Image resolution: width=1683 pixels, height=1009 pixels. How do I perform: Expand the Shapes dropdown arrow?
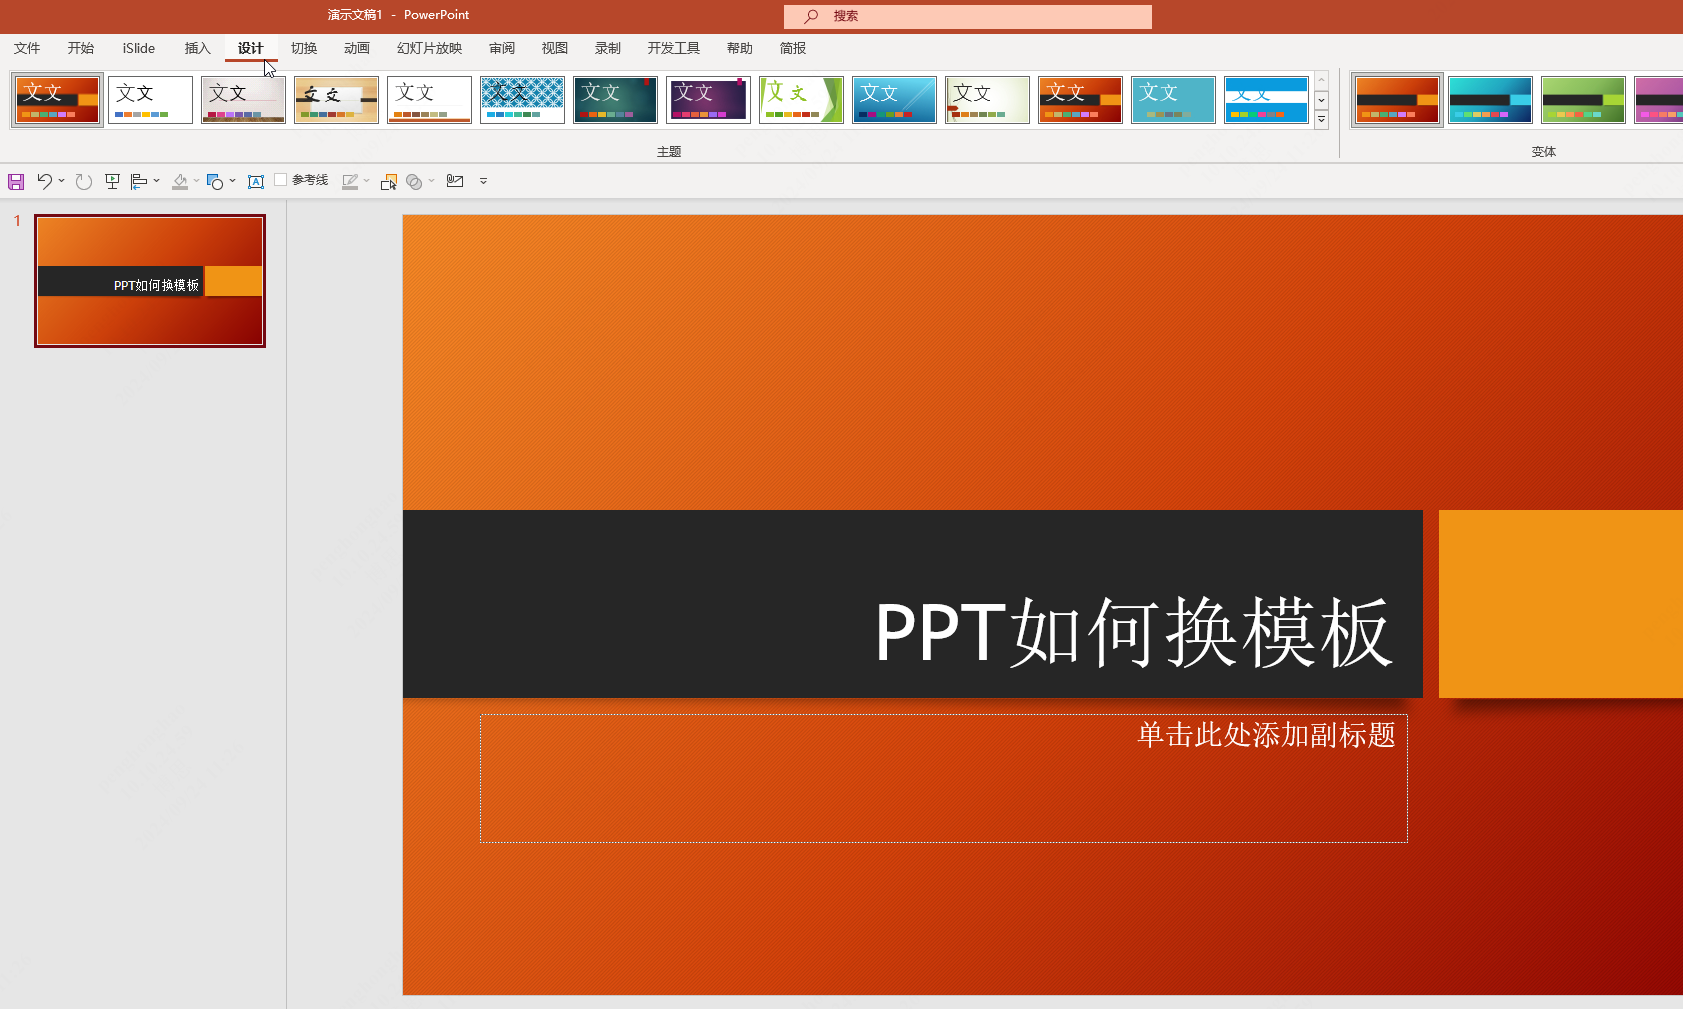233,181
